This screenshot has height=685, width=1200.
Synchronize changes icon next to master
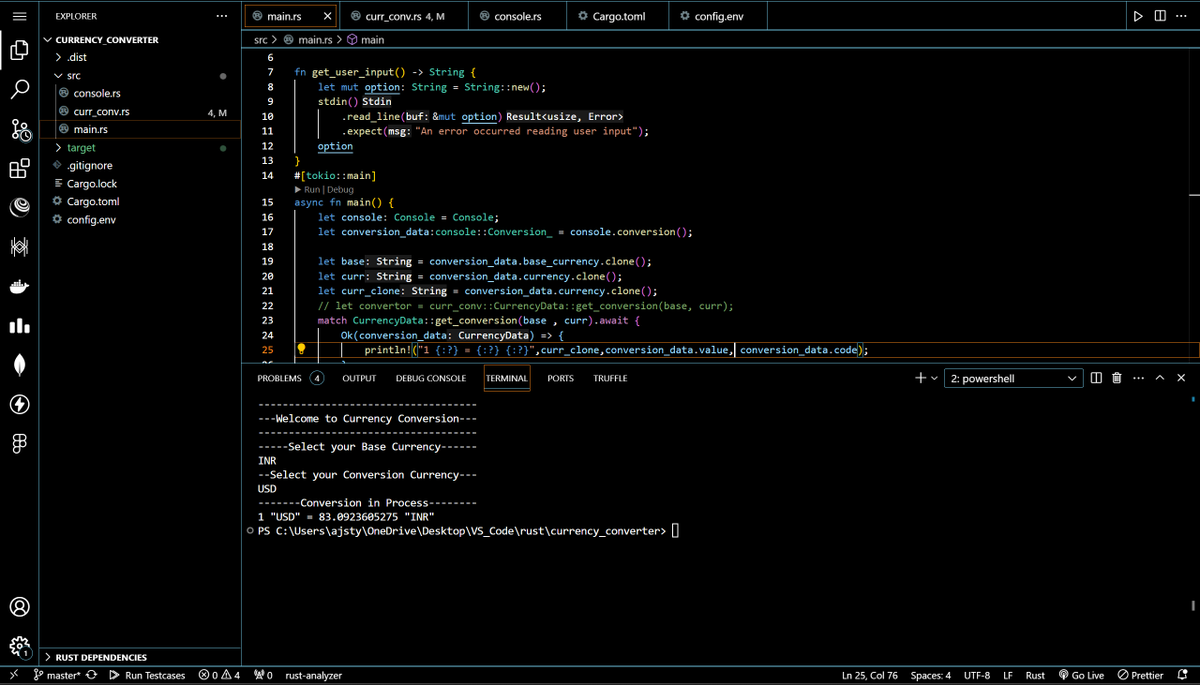(91, 675)
